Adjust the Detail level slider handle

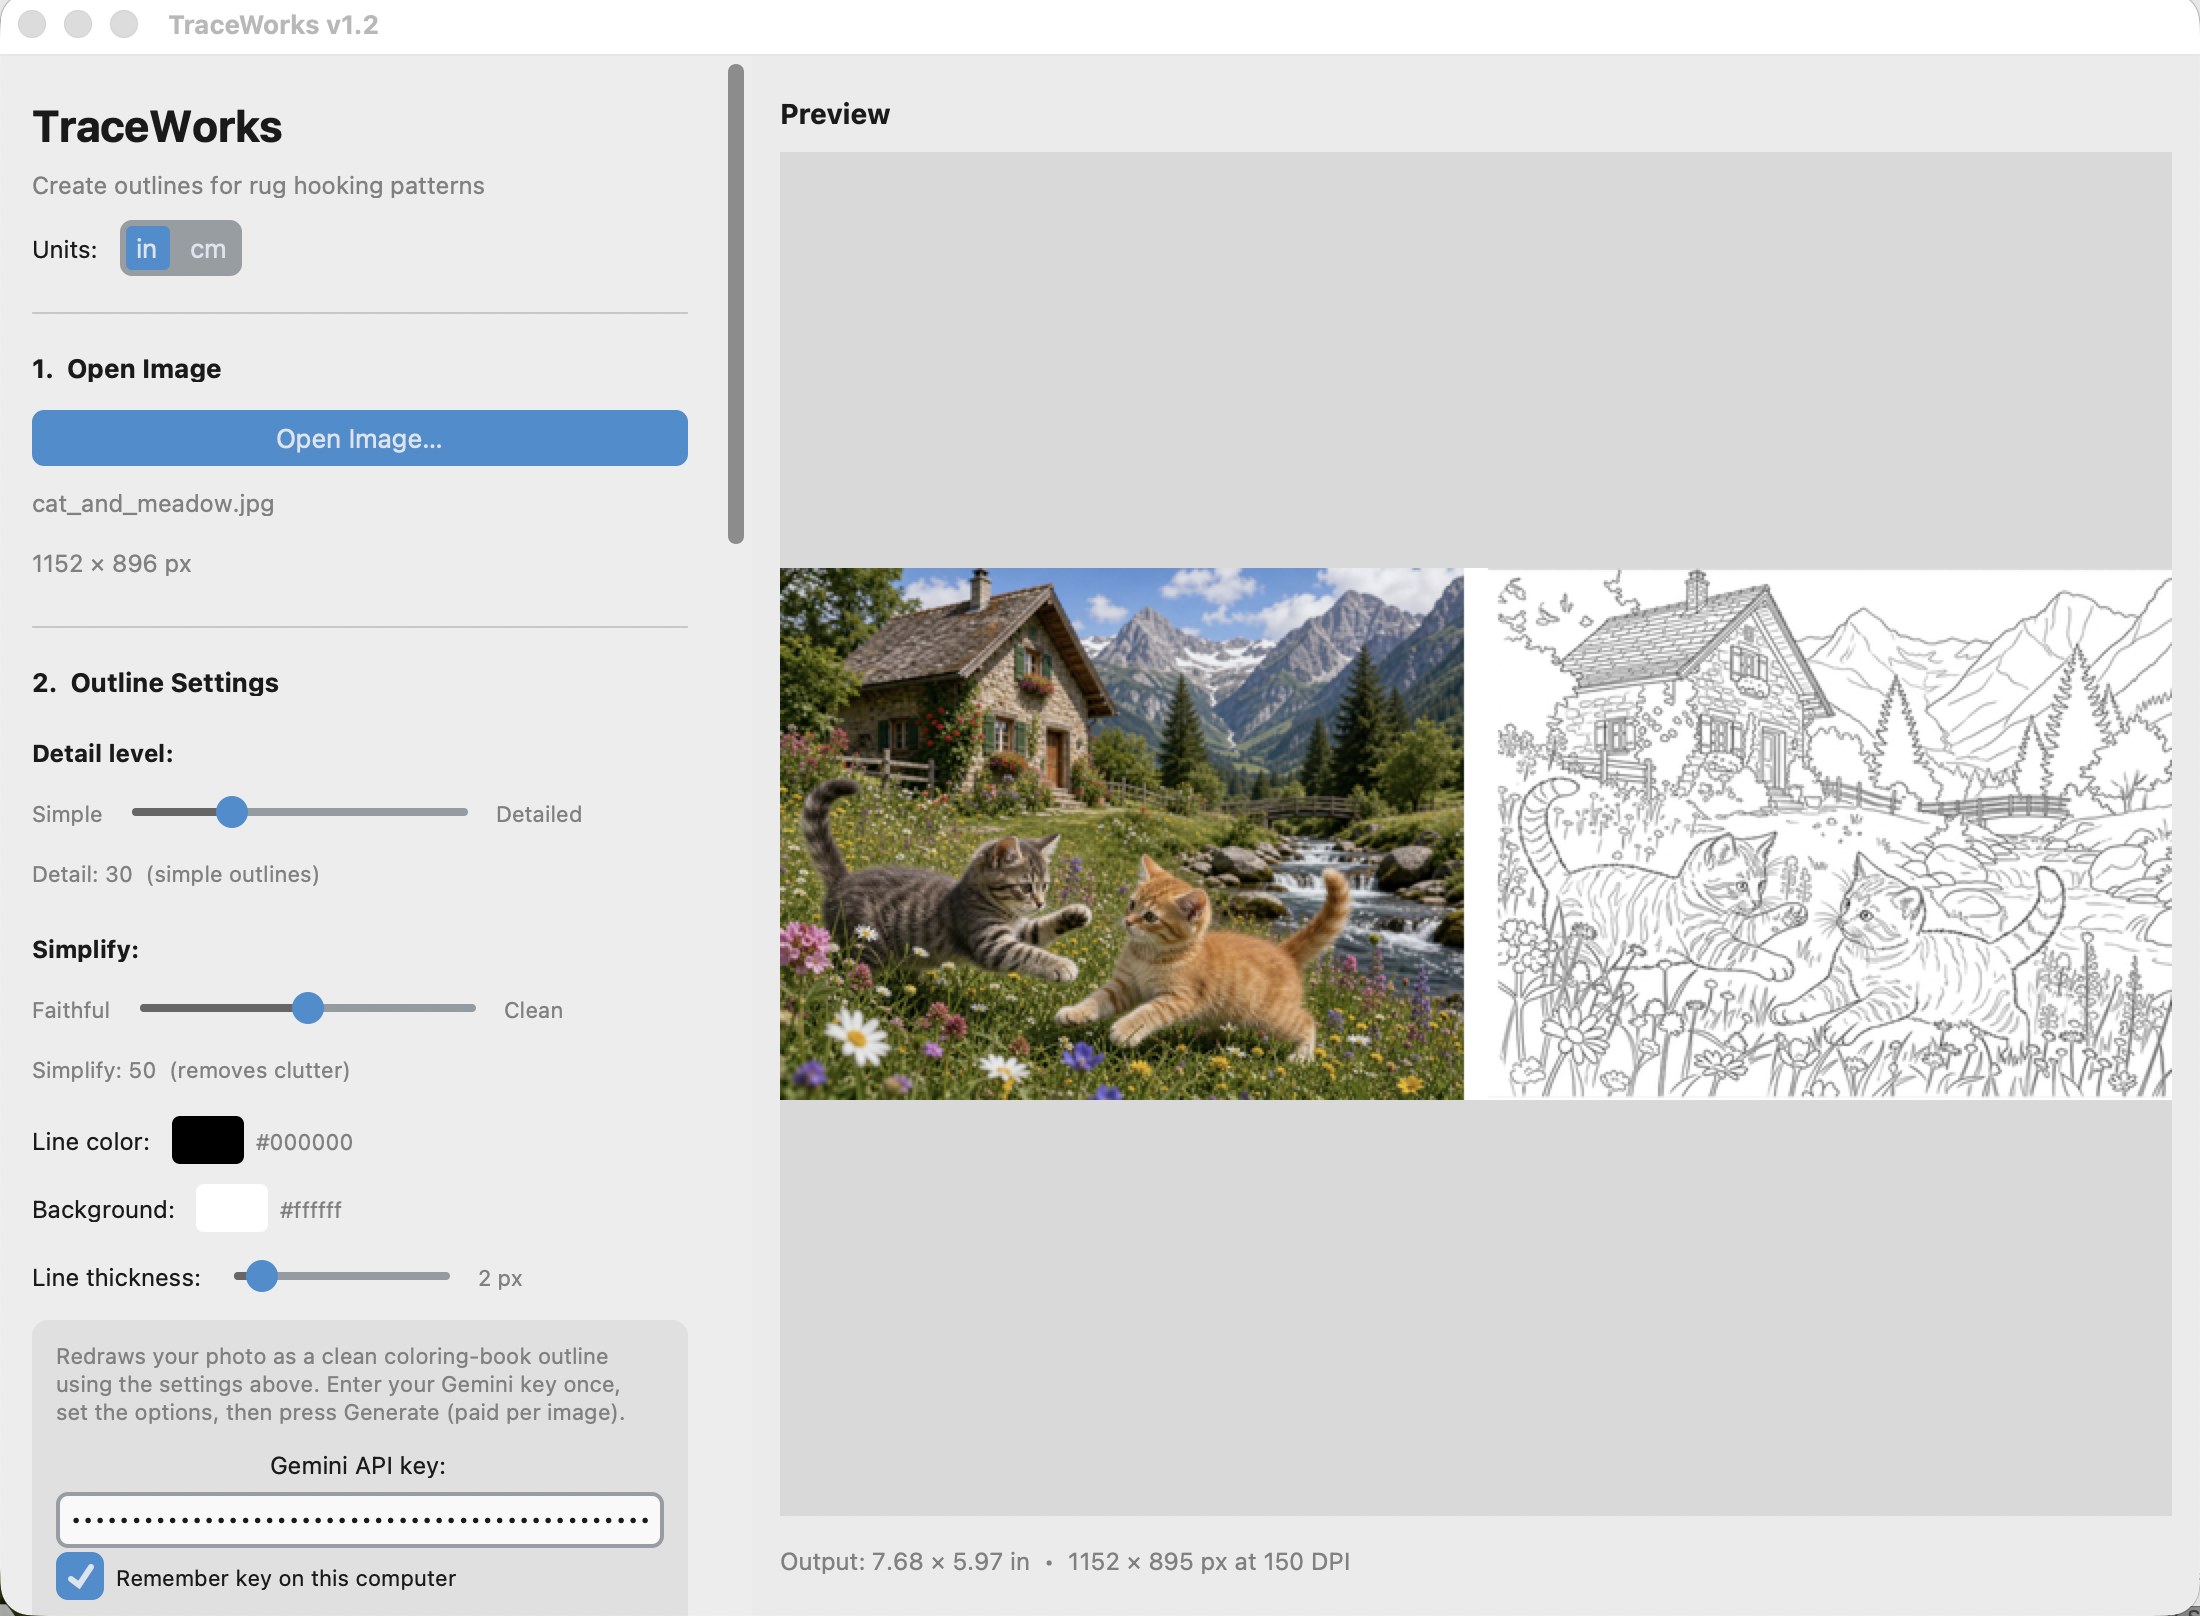pos(232,812)
